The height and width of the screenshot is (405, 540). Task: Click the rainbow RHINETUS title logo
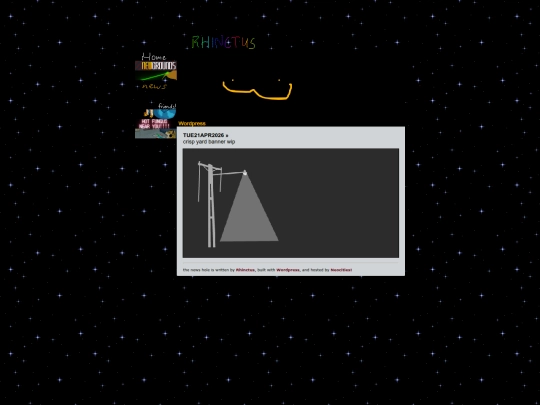(x=223, y=42)
